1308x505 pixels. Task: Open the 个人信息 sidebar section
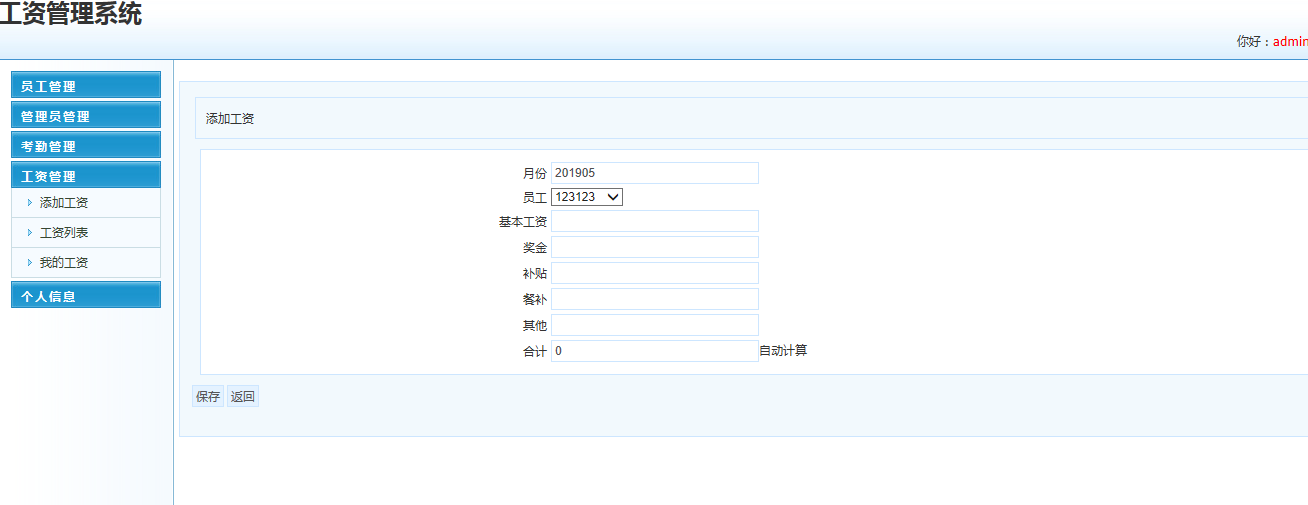(x=86, y=296)
